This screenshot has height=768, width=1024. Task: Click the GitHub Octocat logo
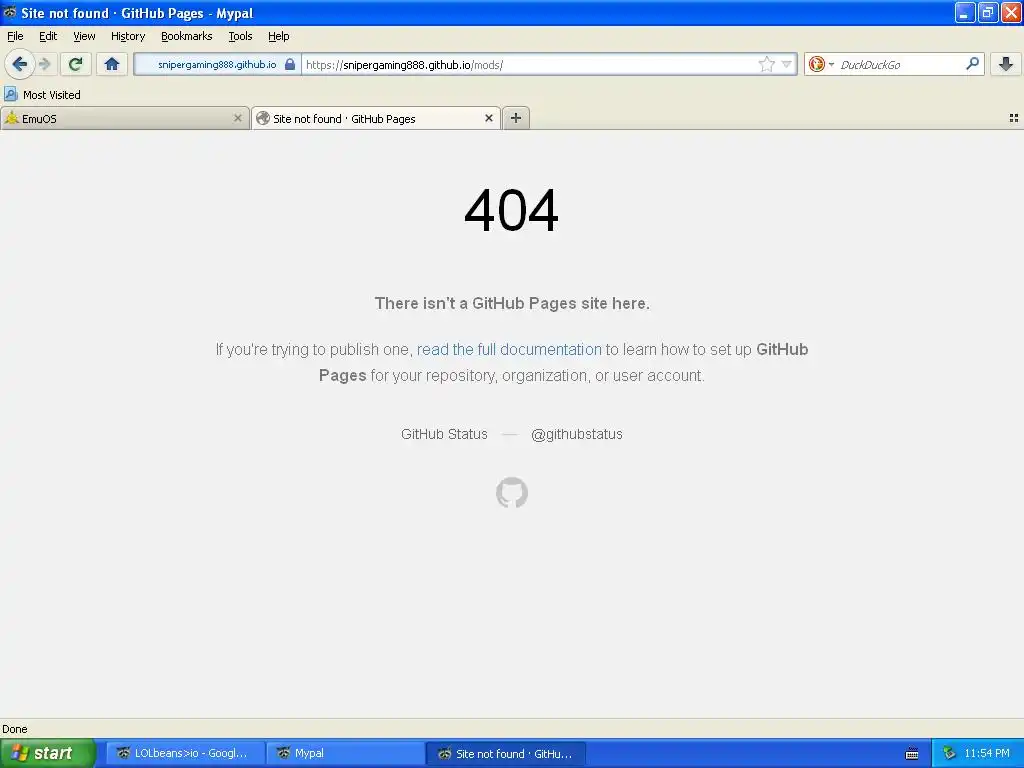coord(512,492)
